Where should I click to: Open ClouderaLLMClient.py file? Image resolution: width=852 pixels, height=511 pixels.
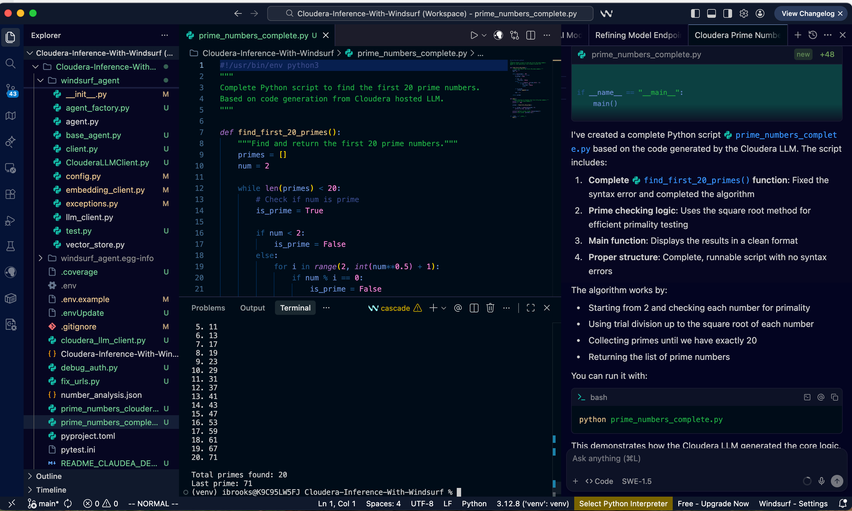(107, 163)
